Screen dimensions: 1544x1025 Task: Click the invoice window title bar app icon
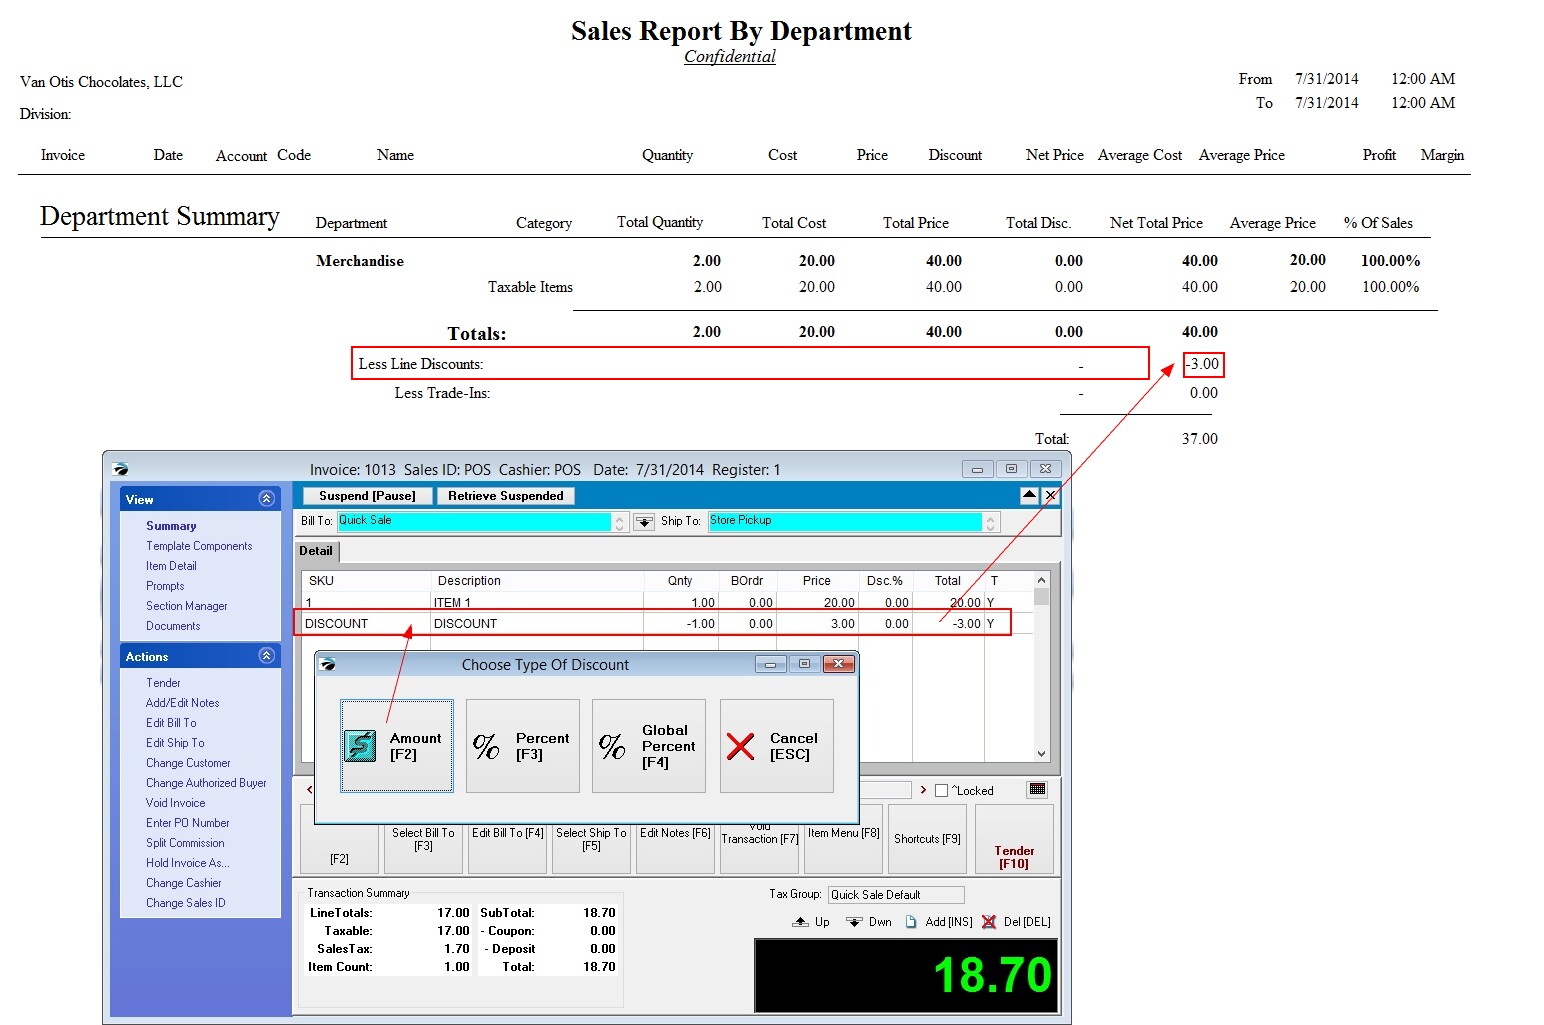pos(121,469)
